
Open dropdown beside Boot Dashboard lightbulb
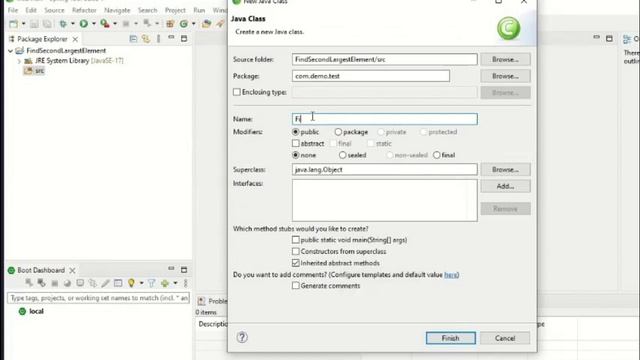coord(141,282)
